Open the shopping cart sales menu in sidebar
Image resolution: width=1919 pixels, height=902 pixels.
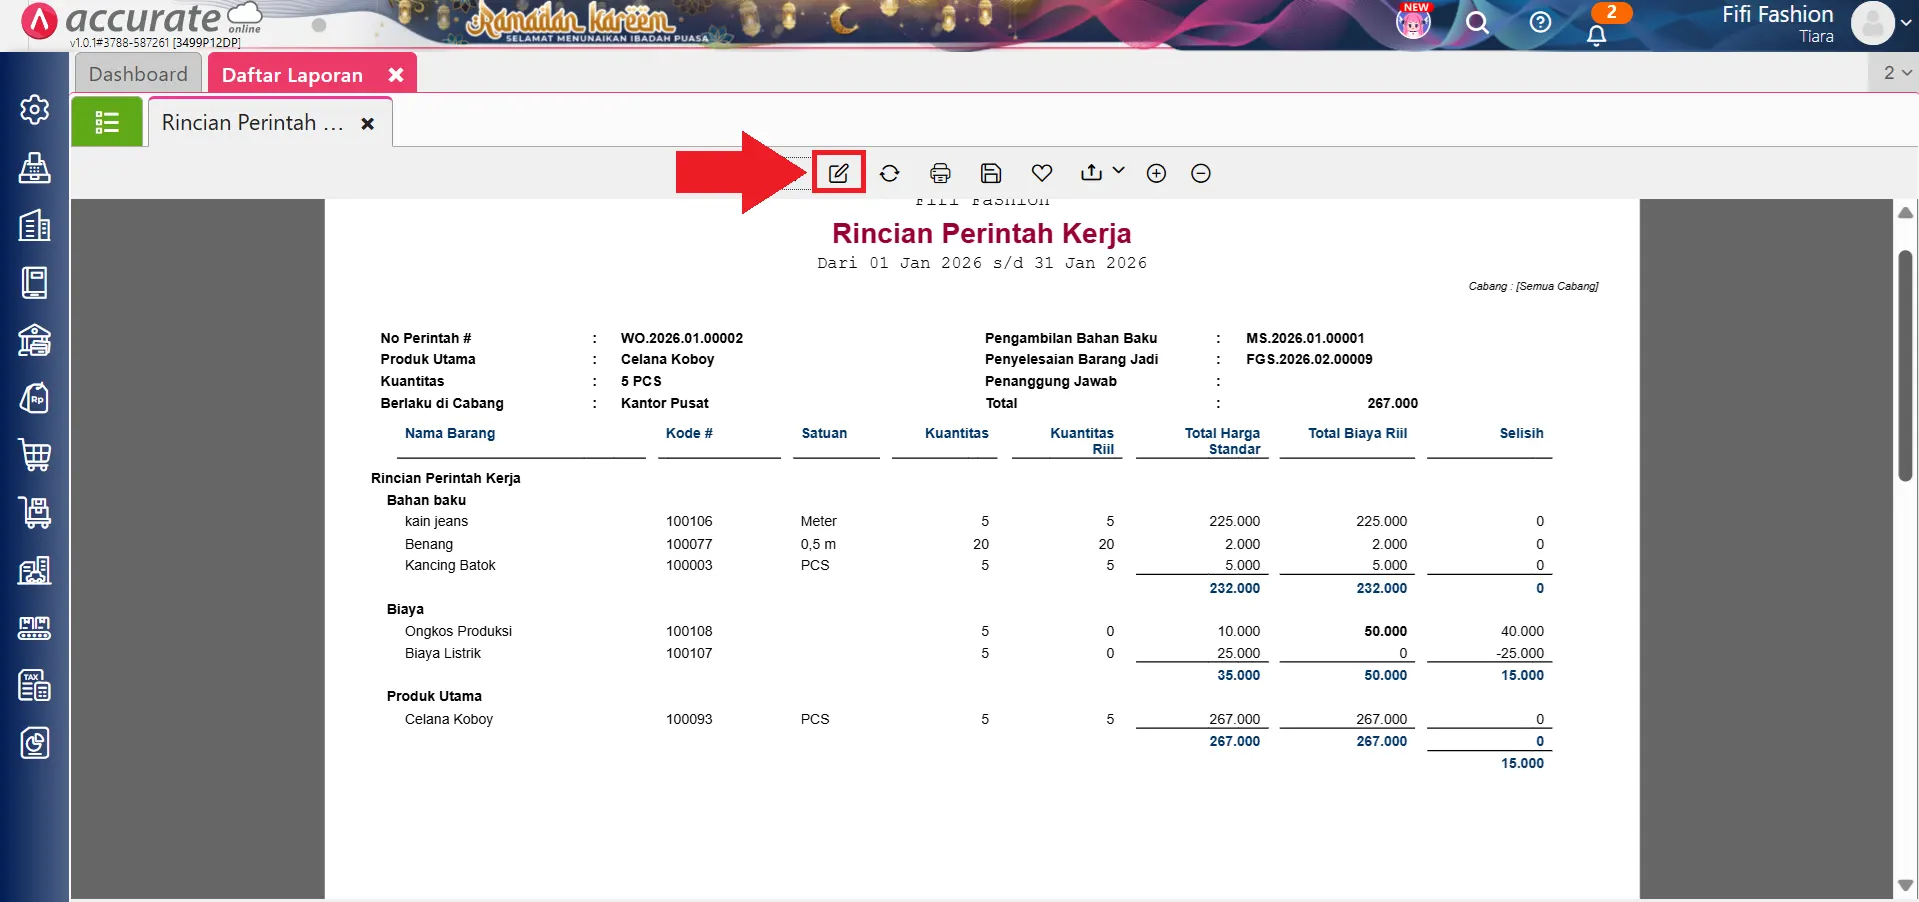point(35,455)
